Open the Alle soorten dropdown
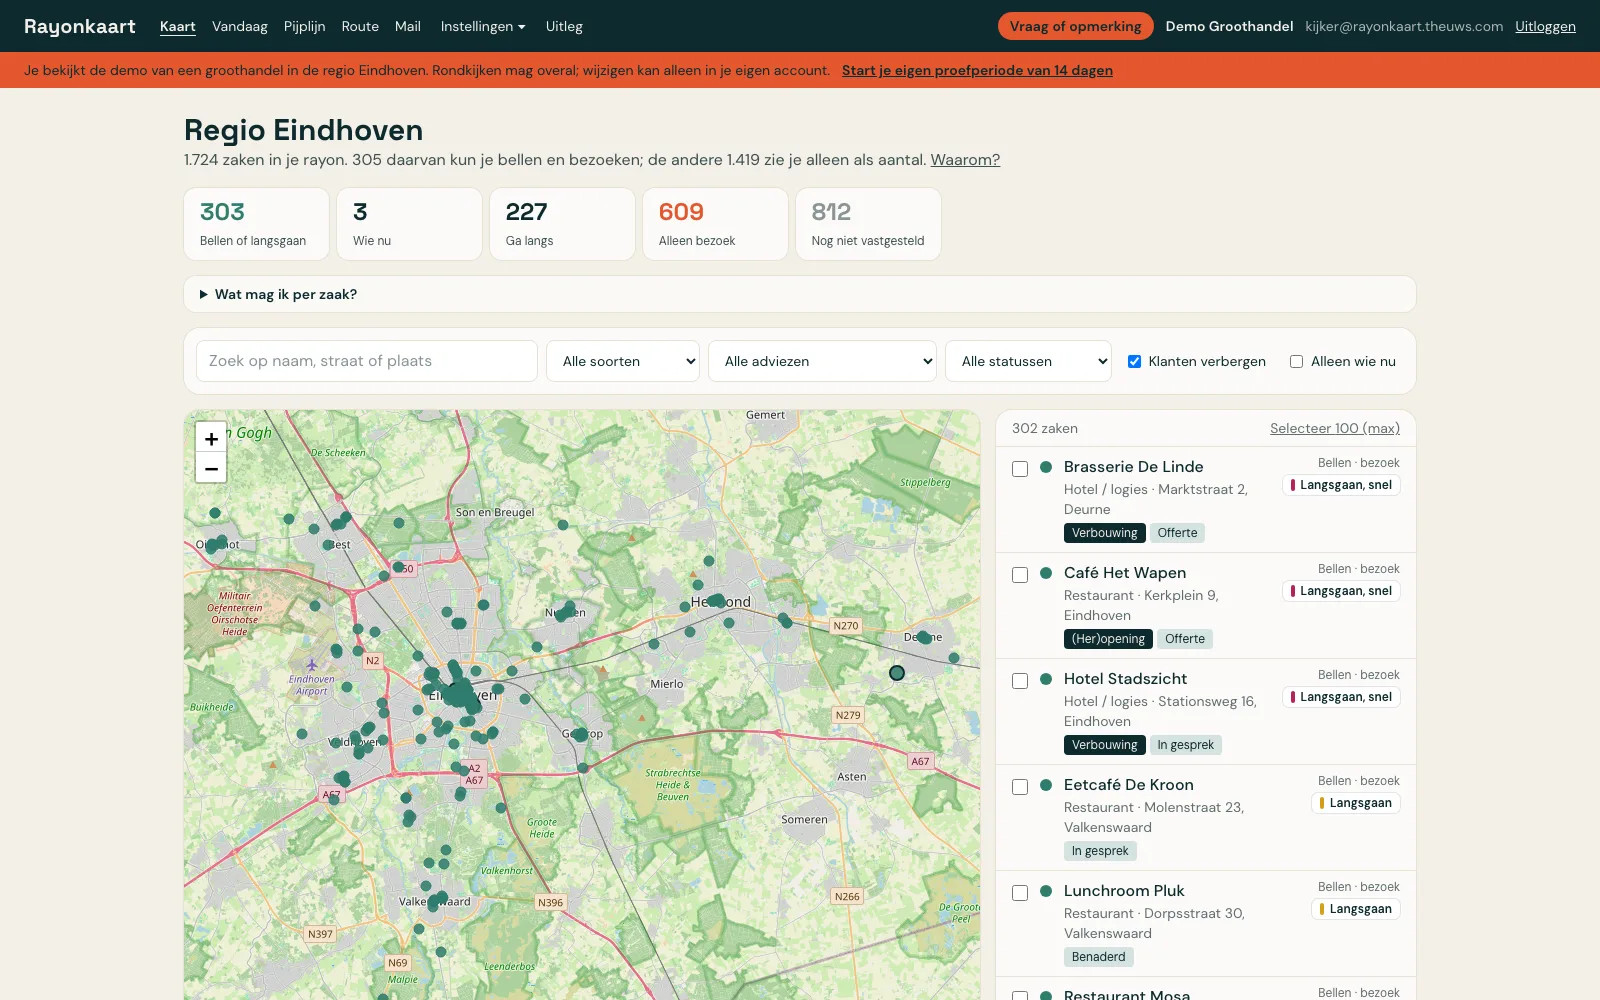 point(623,361)
